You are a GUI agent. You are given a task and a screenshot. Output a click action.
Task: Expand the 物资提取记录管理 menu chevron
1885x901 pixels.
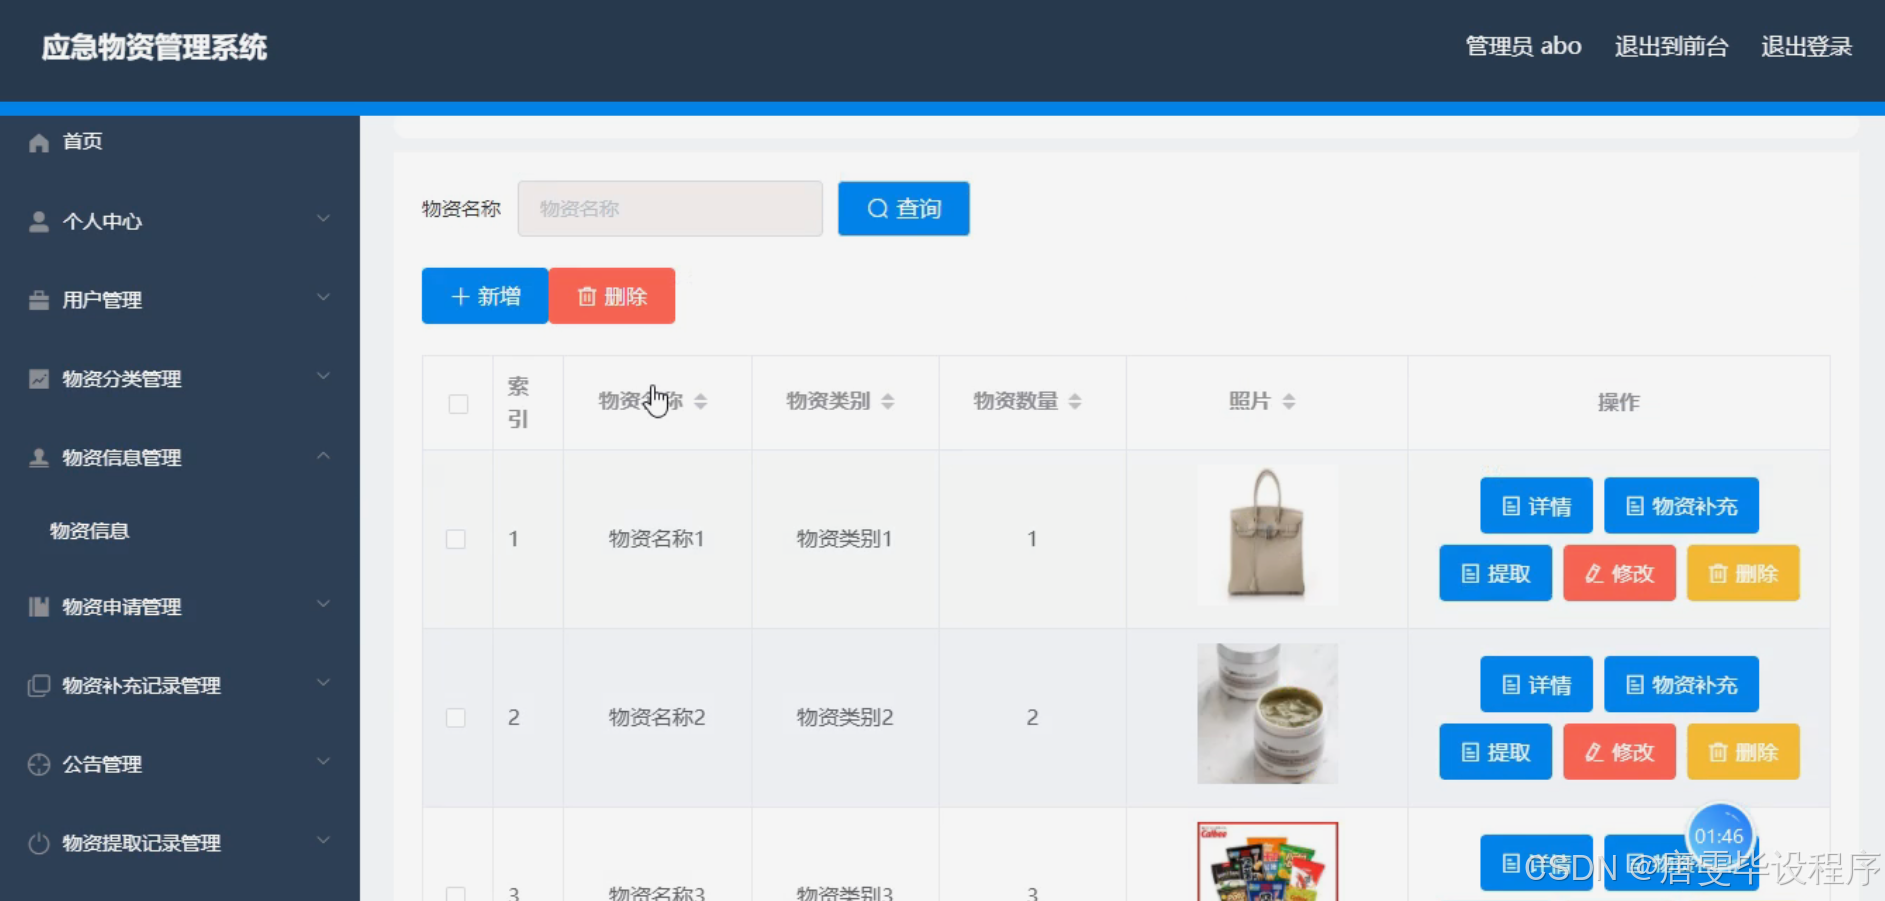pyautogui.click(x=323, y=841)
